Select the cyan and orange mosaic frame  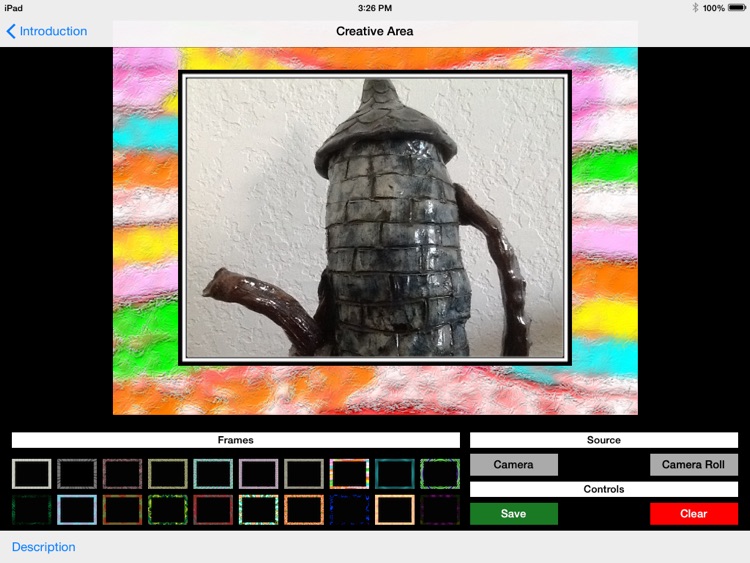point(259,510)
